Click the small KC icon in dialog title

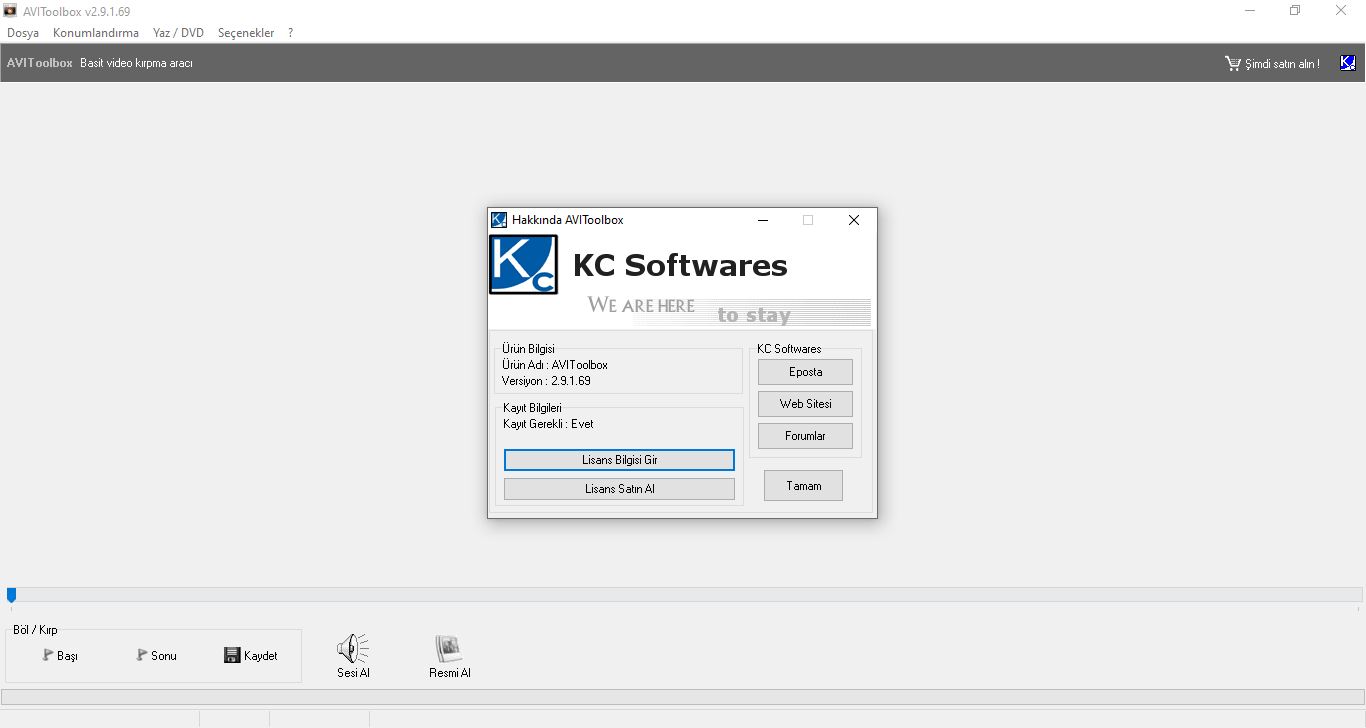tap(499, 220)
